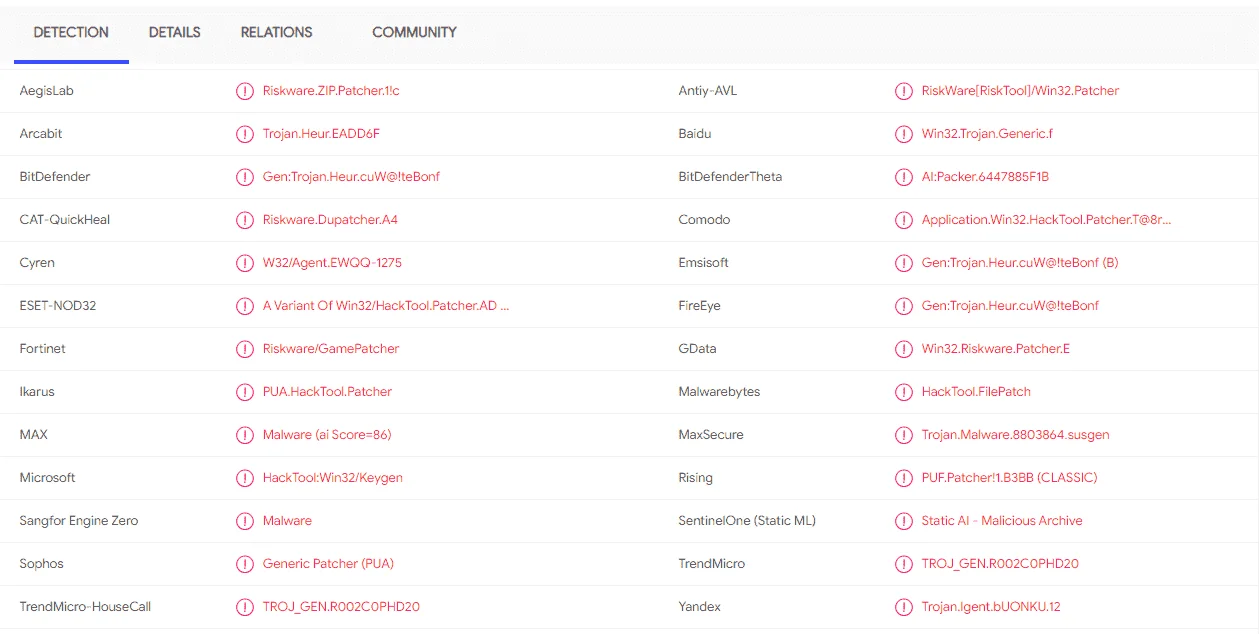Click the Microsoft engine name
1259x634 pixels.
(47, 478)
